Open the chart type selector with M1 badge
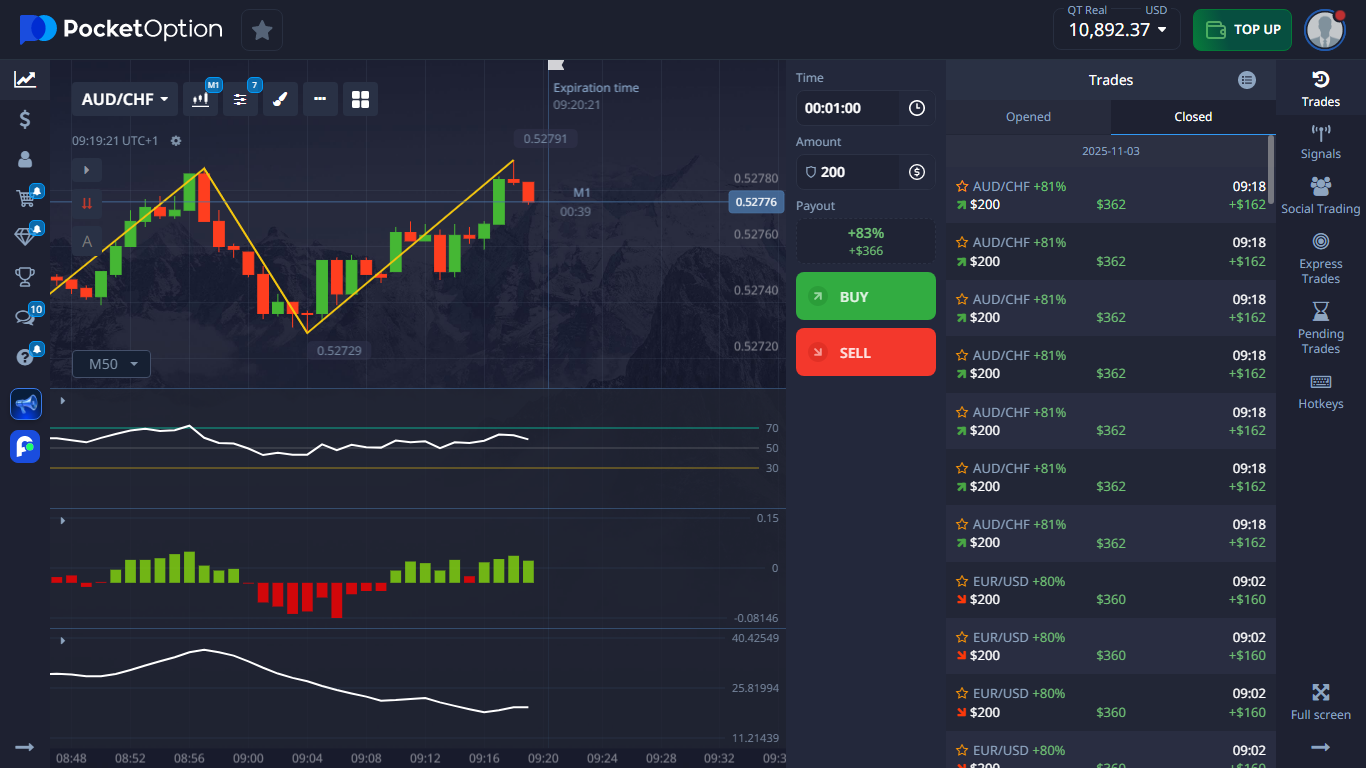The width and height of the screenshot is (1366, 768). (x=200, y=99)
